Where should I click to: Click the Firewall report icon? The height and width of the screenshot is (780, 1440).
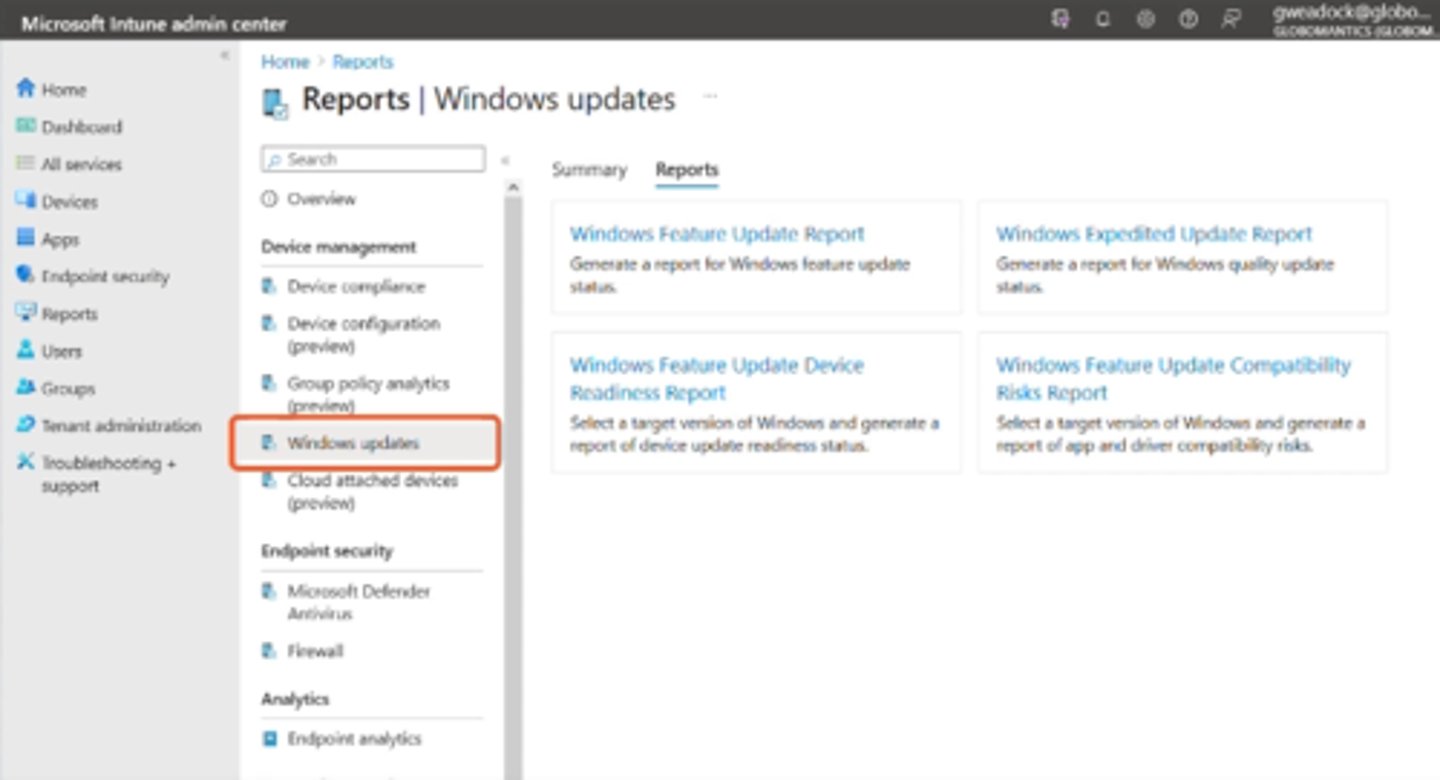(269, 651)
